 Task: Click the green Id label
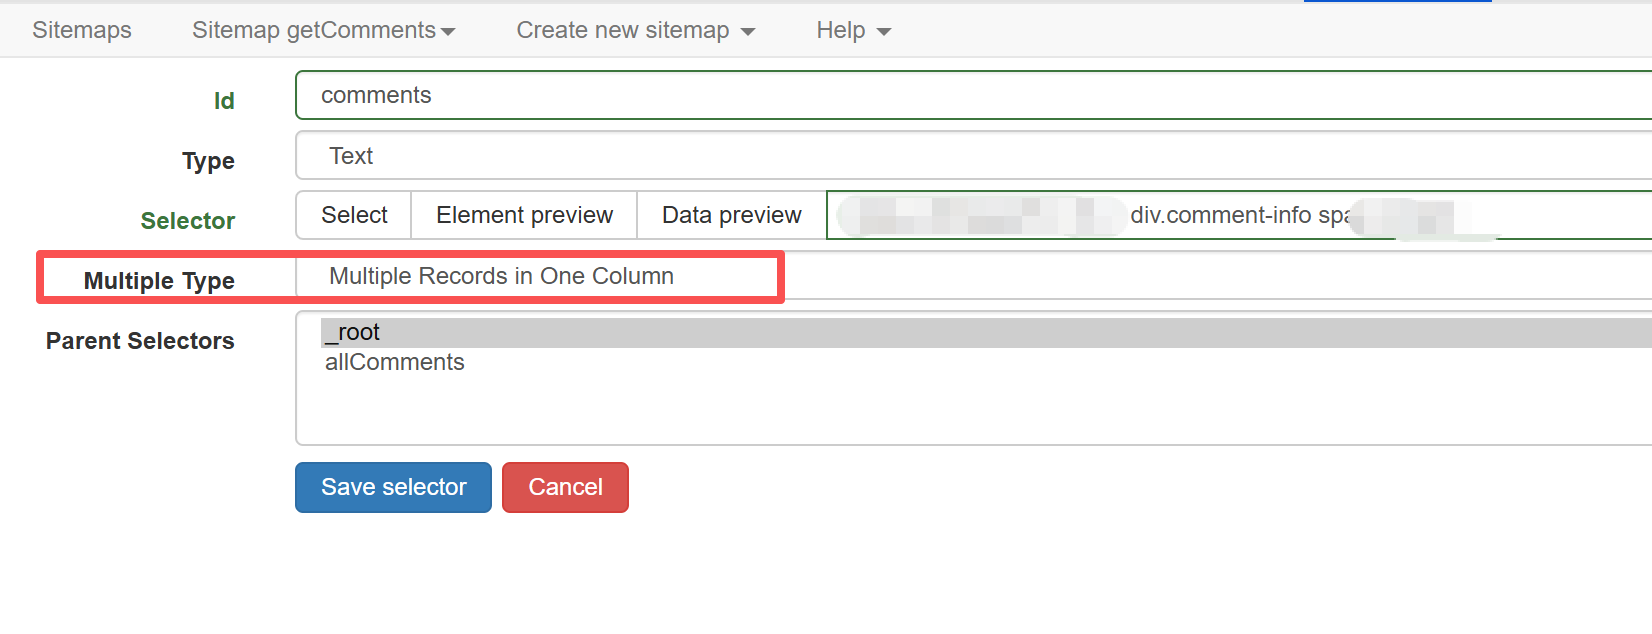coord(224,101)
